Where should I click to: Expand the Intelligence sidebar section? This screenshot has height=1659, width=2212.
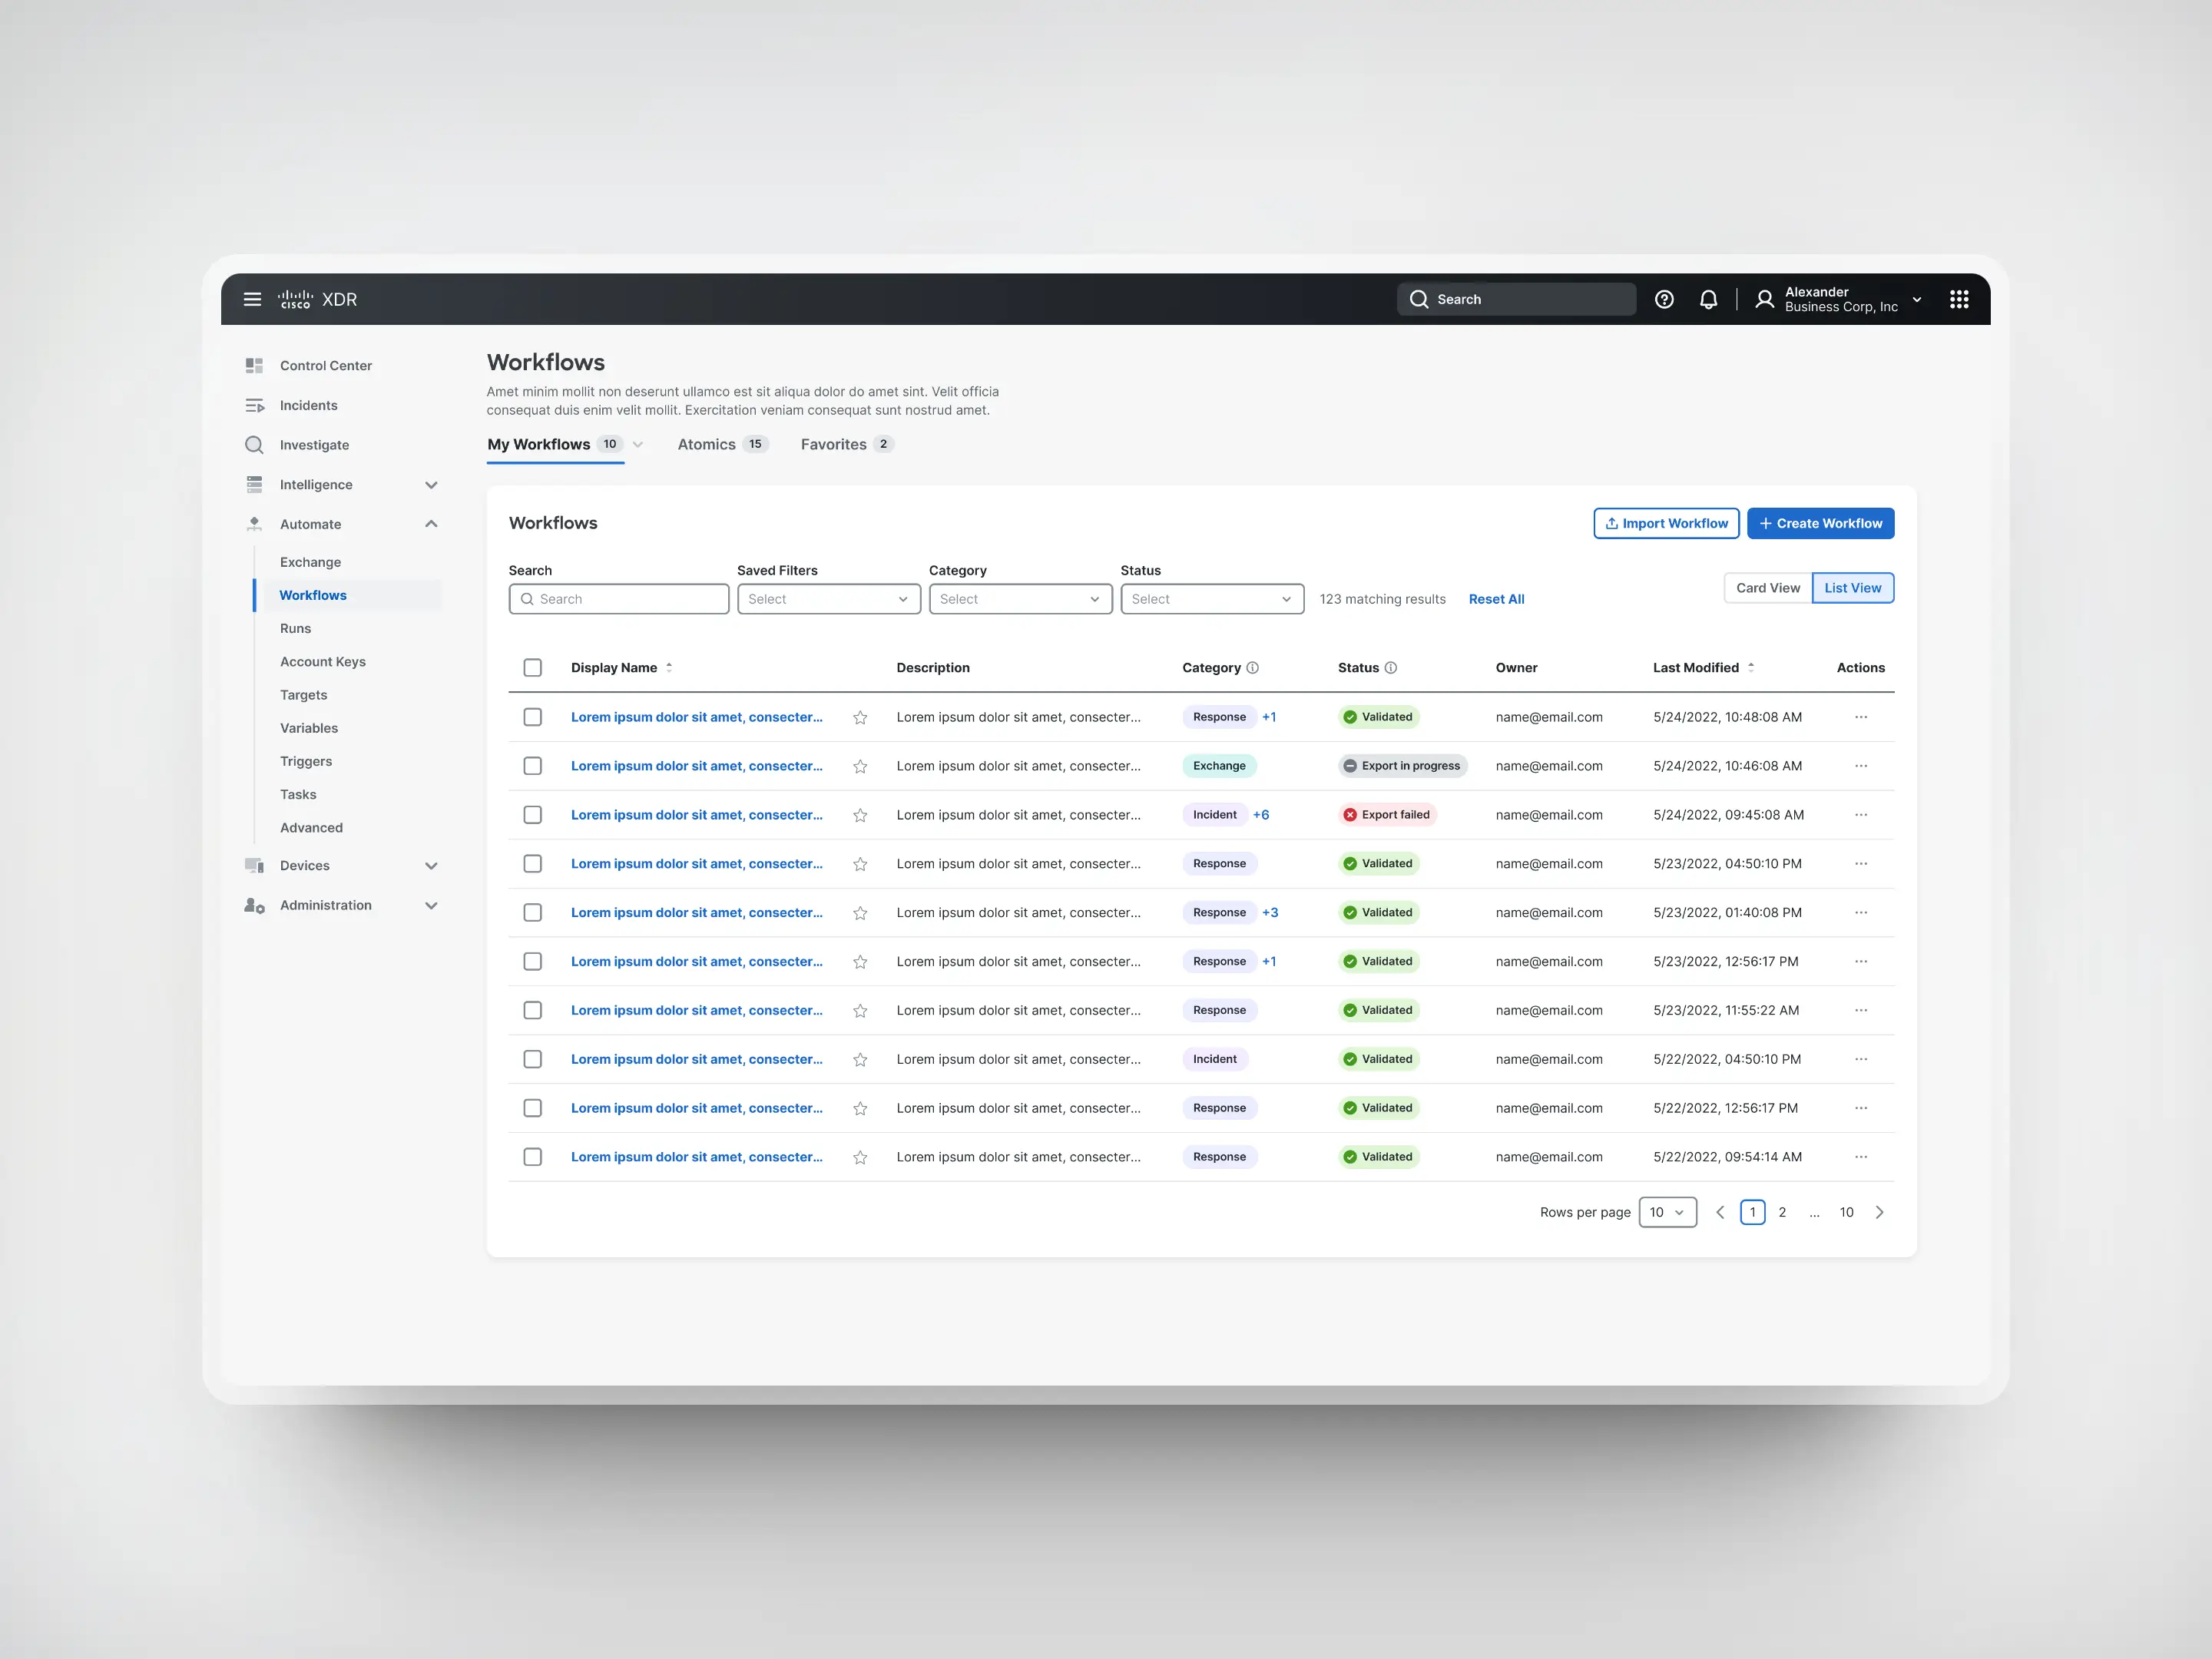pyautogui.click(x=431, y=485)
